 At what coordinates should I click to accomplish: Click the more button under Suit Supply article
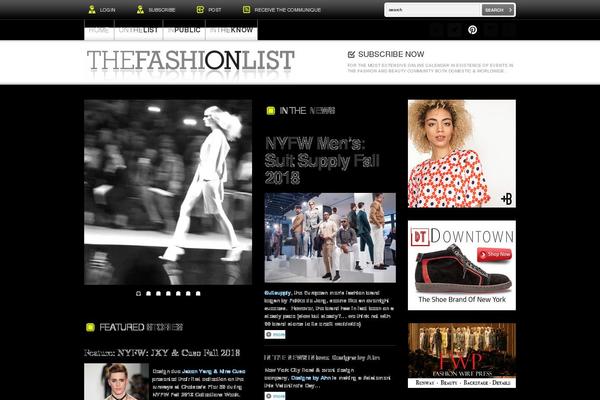(x=275, y=335)
